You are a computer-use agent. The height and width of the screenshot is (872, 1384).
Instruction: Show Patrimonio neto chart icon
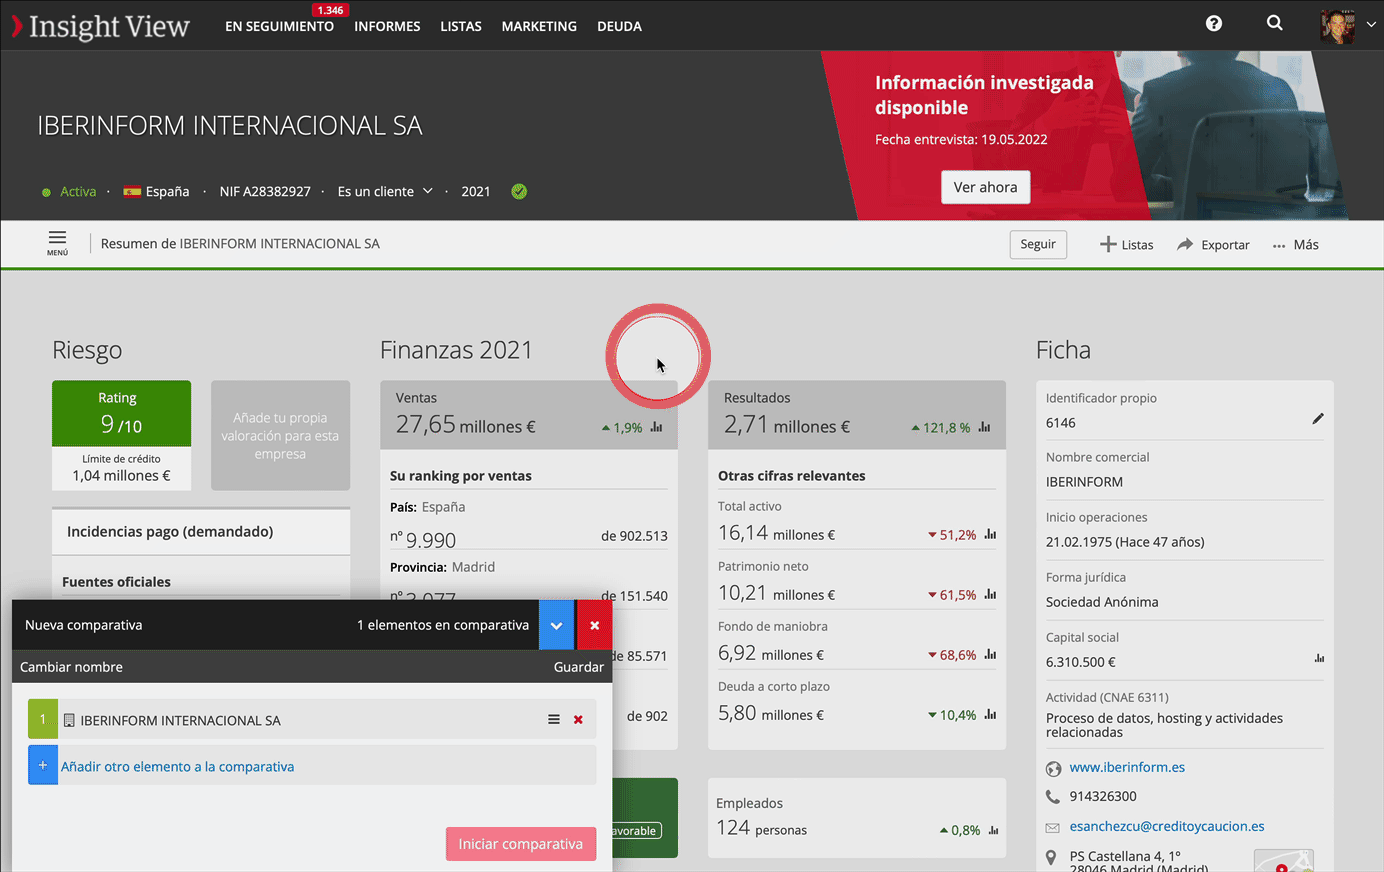pyautogui.click(x=990, y=595)
